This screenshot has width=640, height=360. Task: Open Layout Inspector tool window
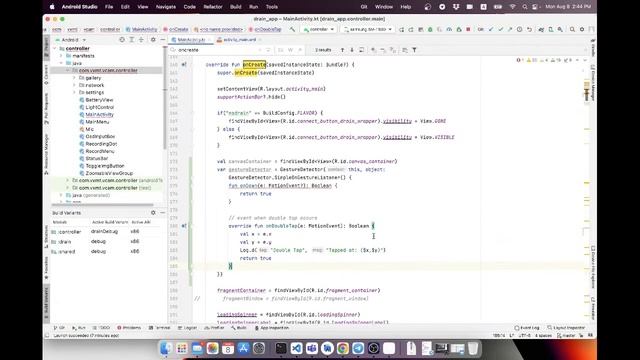[x=566, y=328]
